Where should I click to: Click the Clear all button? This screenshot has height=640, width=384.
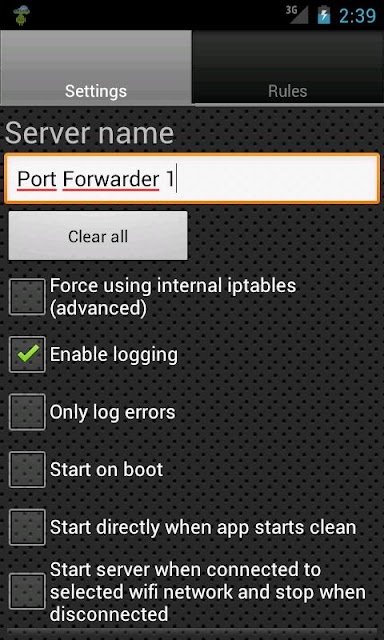[x=98, y=236]
